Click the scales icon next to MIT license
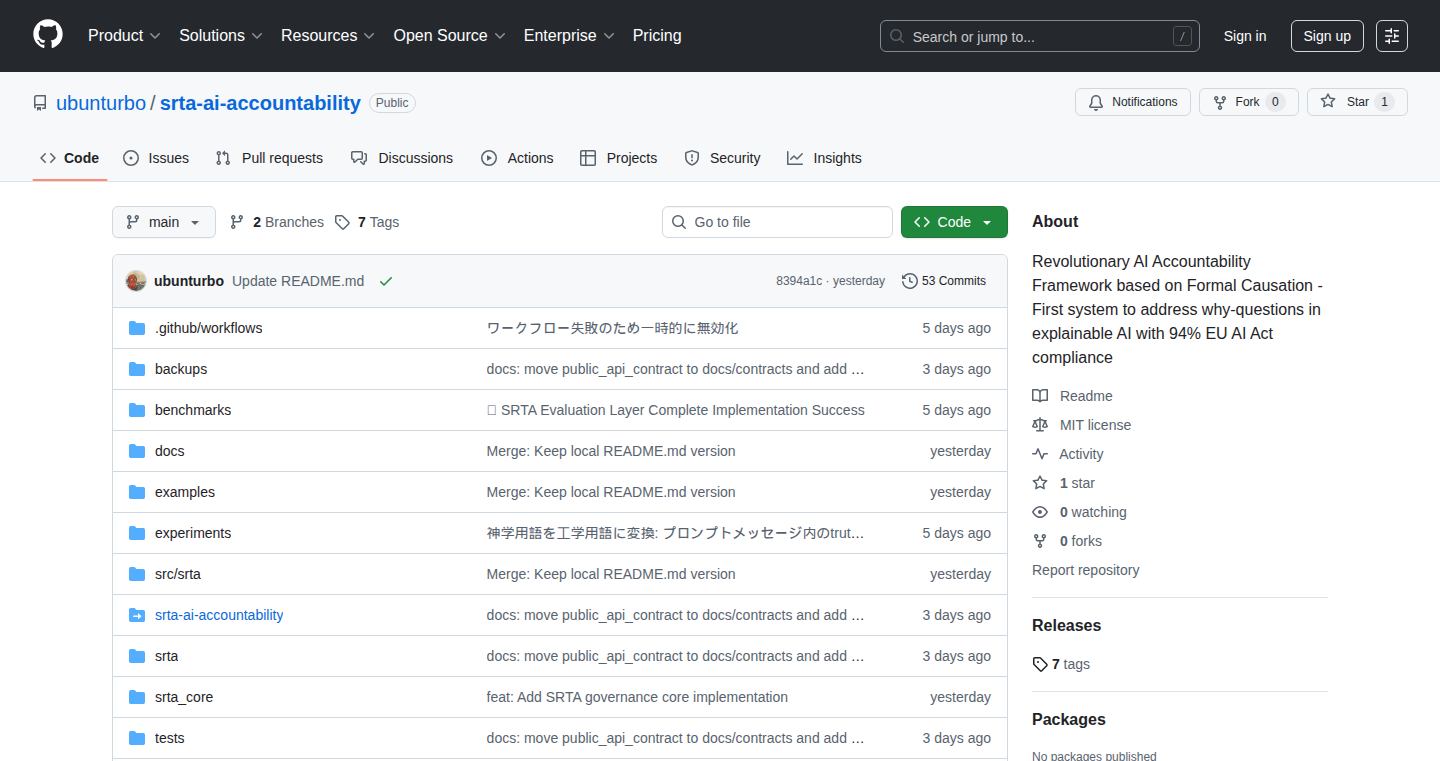 click(1040, 425)
